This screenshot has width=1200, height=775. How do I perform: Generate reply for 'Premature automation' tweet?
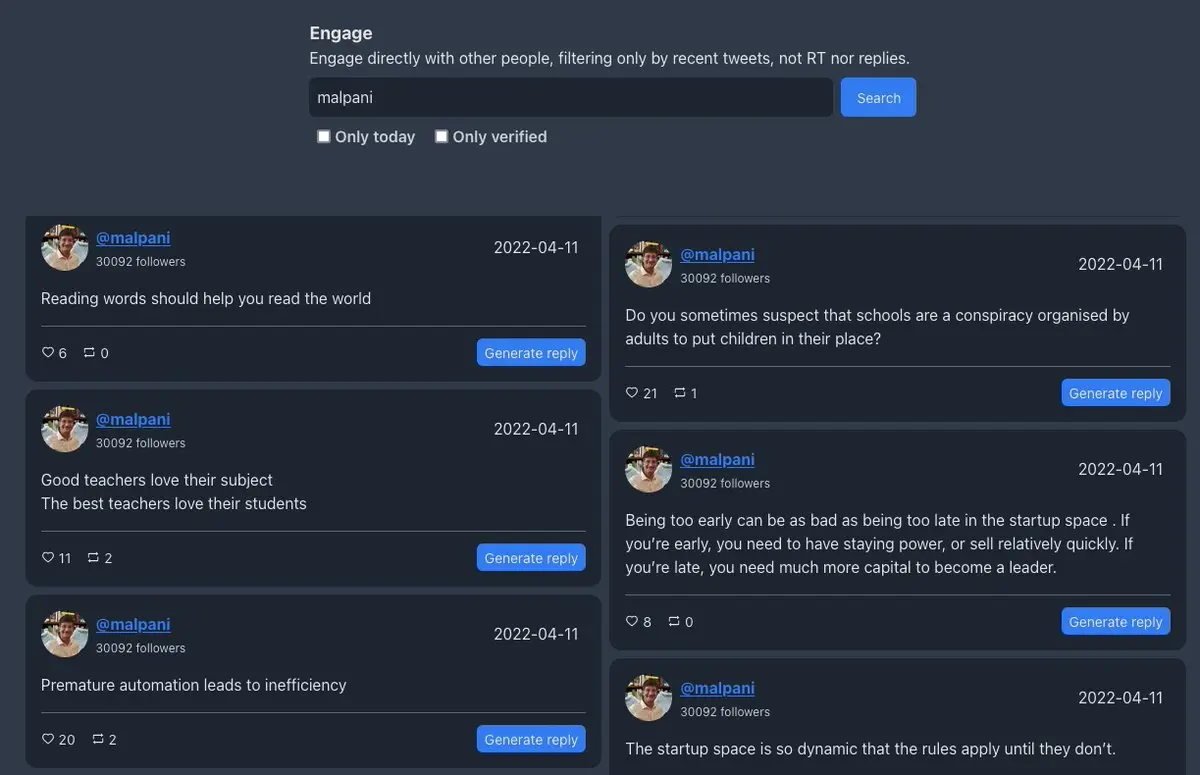pos(531,740)
